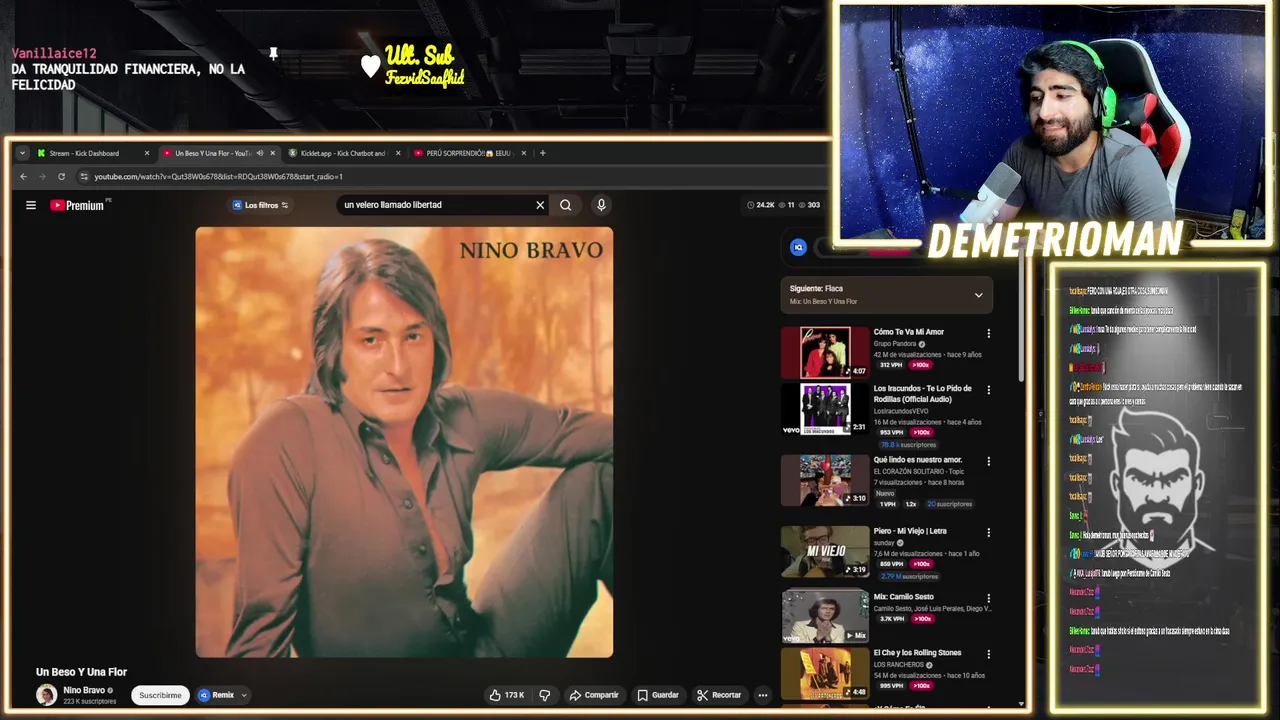Click the 'Piero - Mi Viejo | Letra' title
1280x720 pixels.
coord(910,531)
